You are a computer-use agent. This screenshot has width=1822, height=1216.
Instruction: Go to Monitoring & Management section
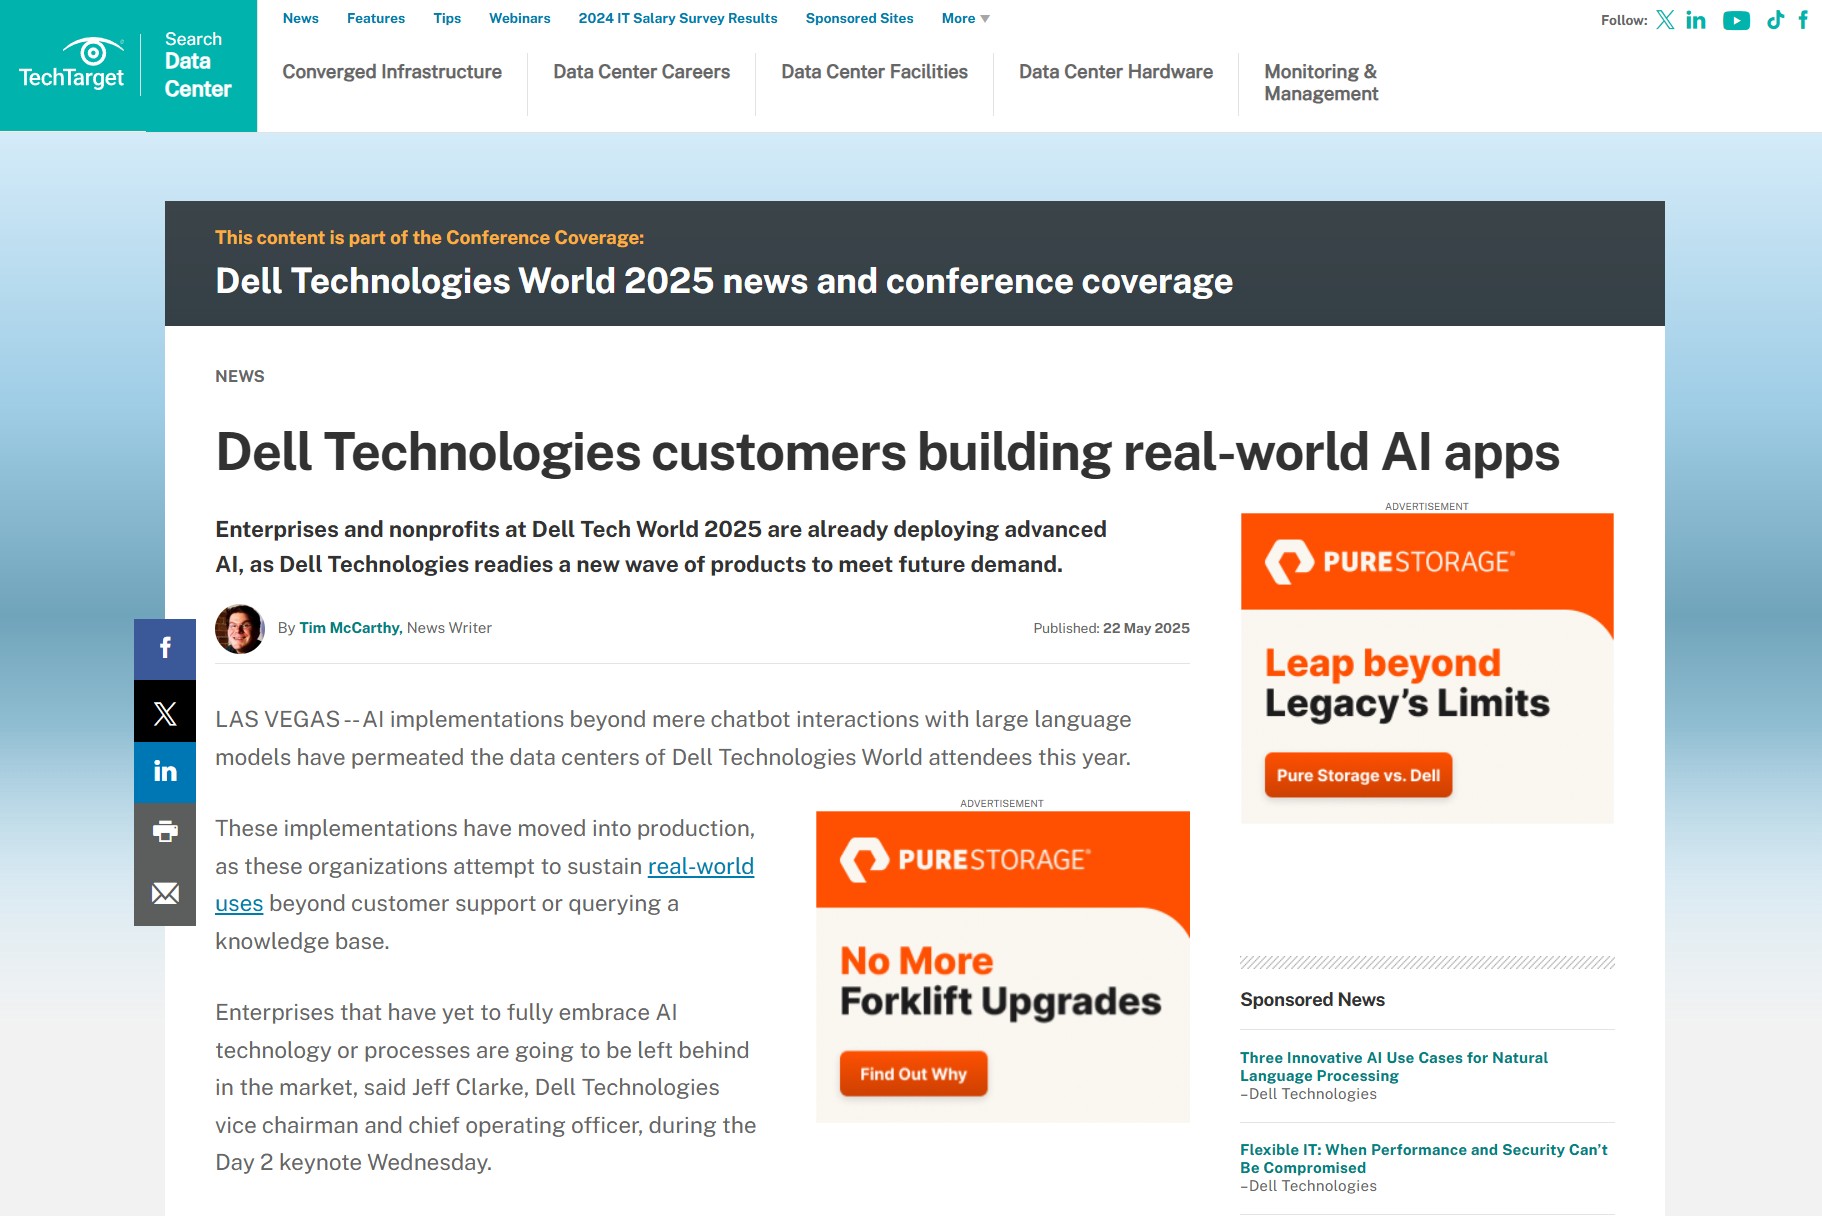point(1321,83)
